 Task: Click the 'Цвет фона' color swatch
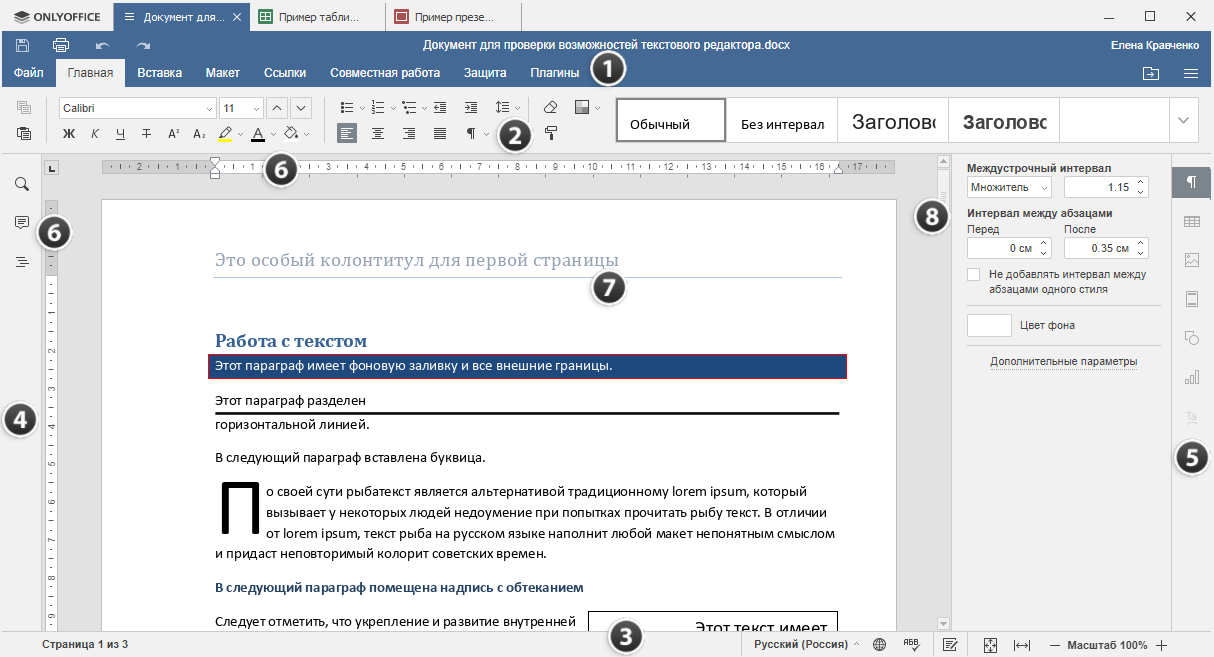989,325
